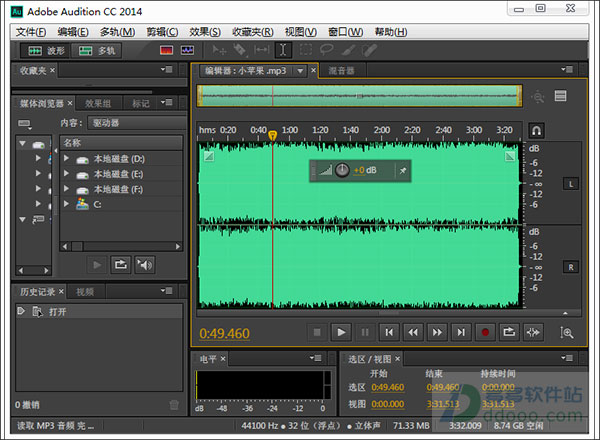
Task: Click the red Record button
Action: 485,332
